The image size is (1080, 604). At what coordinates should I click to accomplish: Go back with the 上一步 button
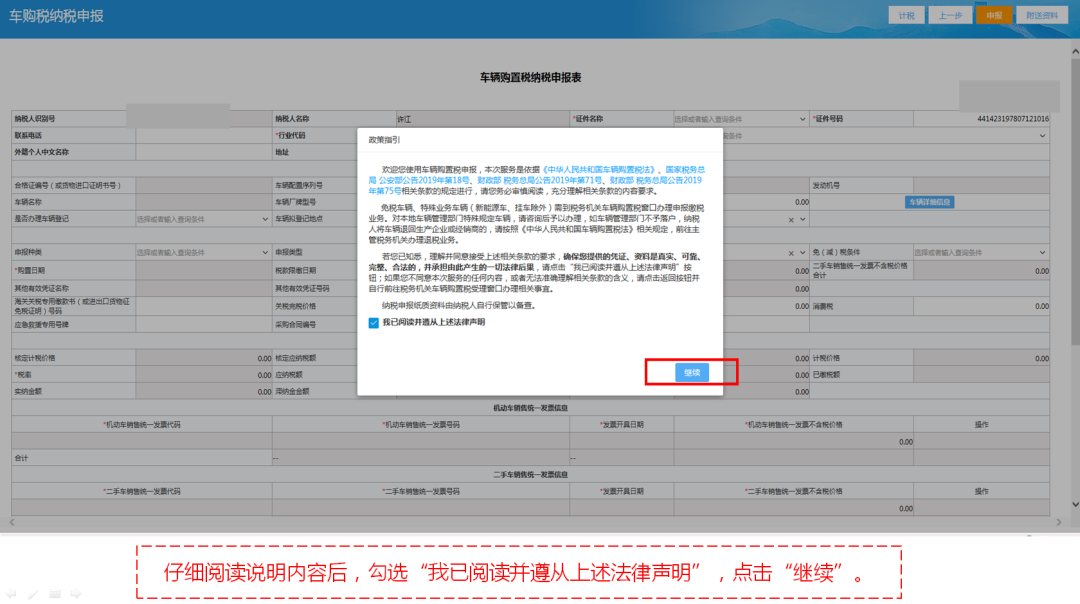950,15
